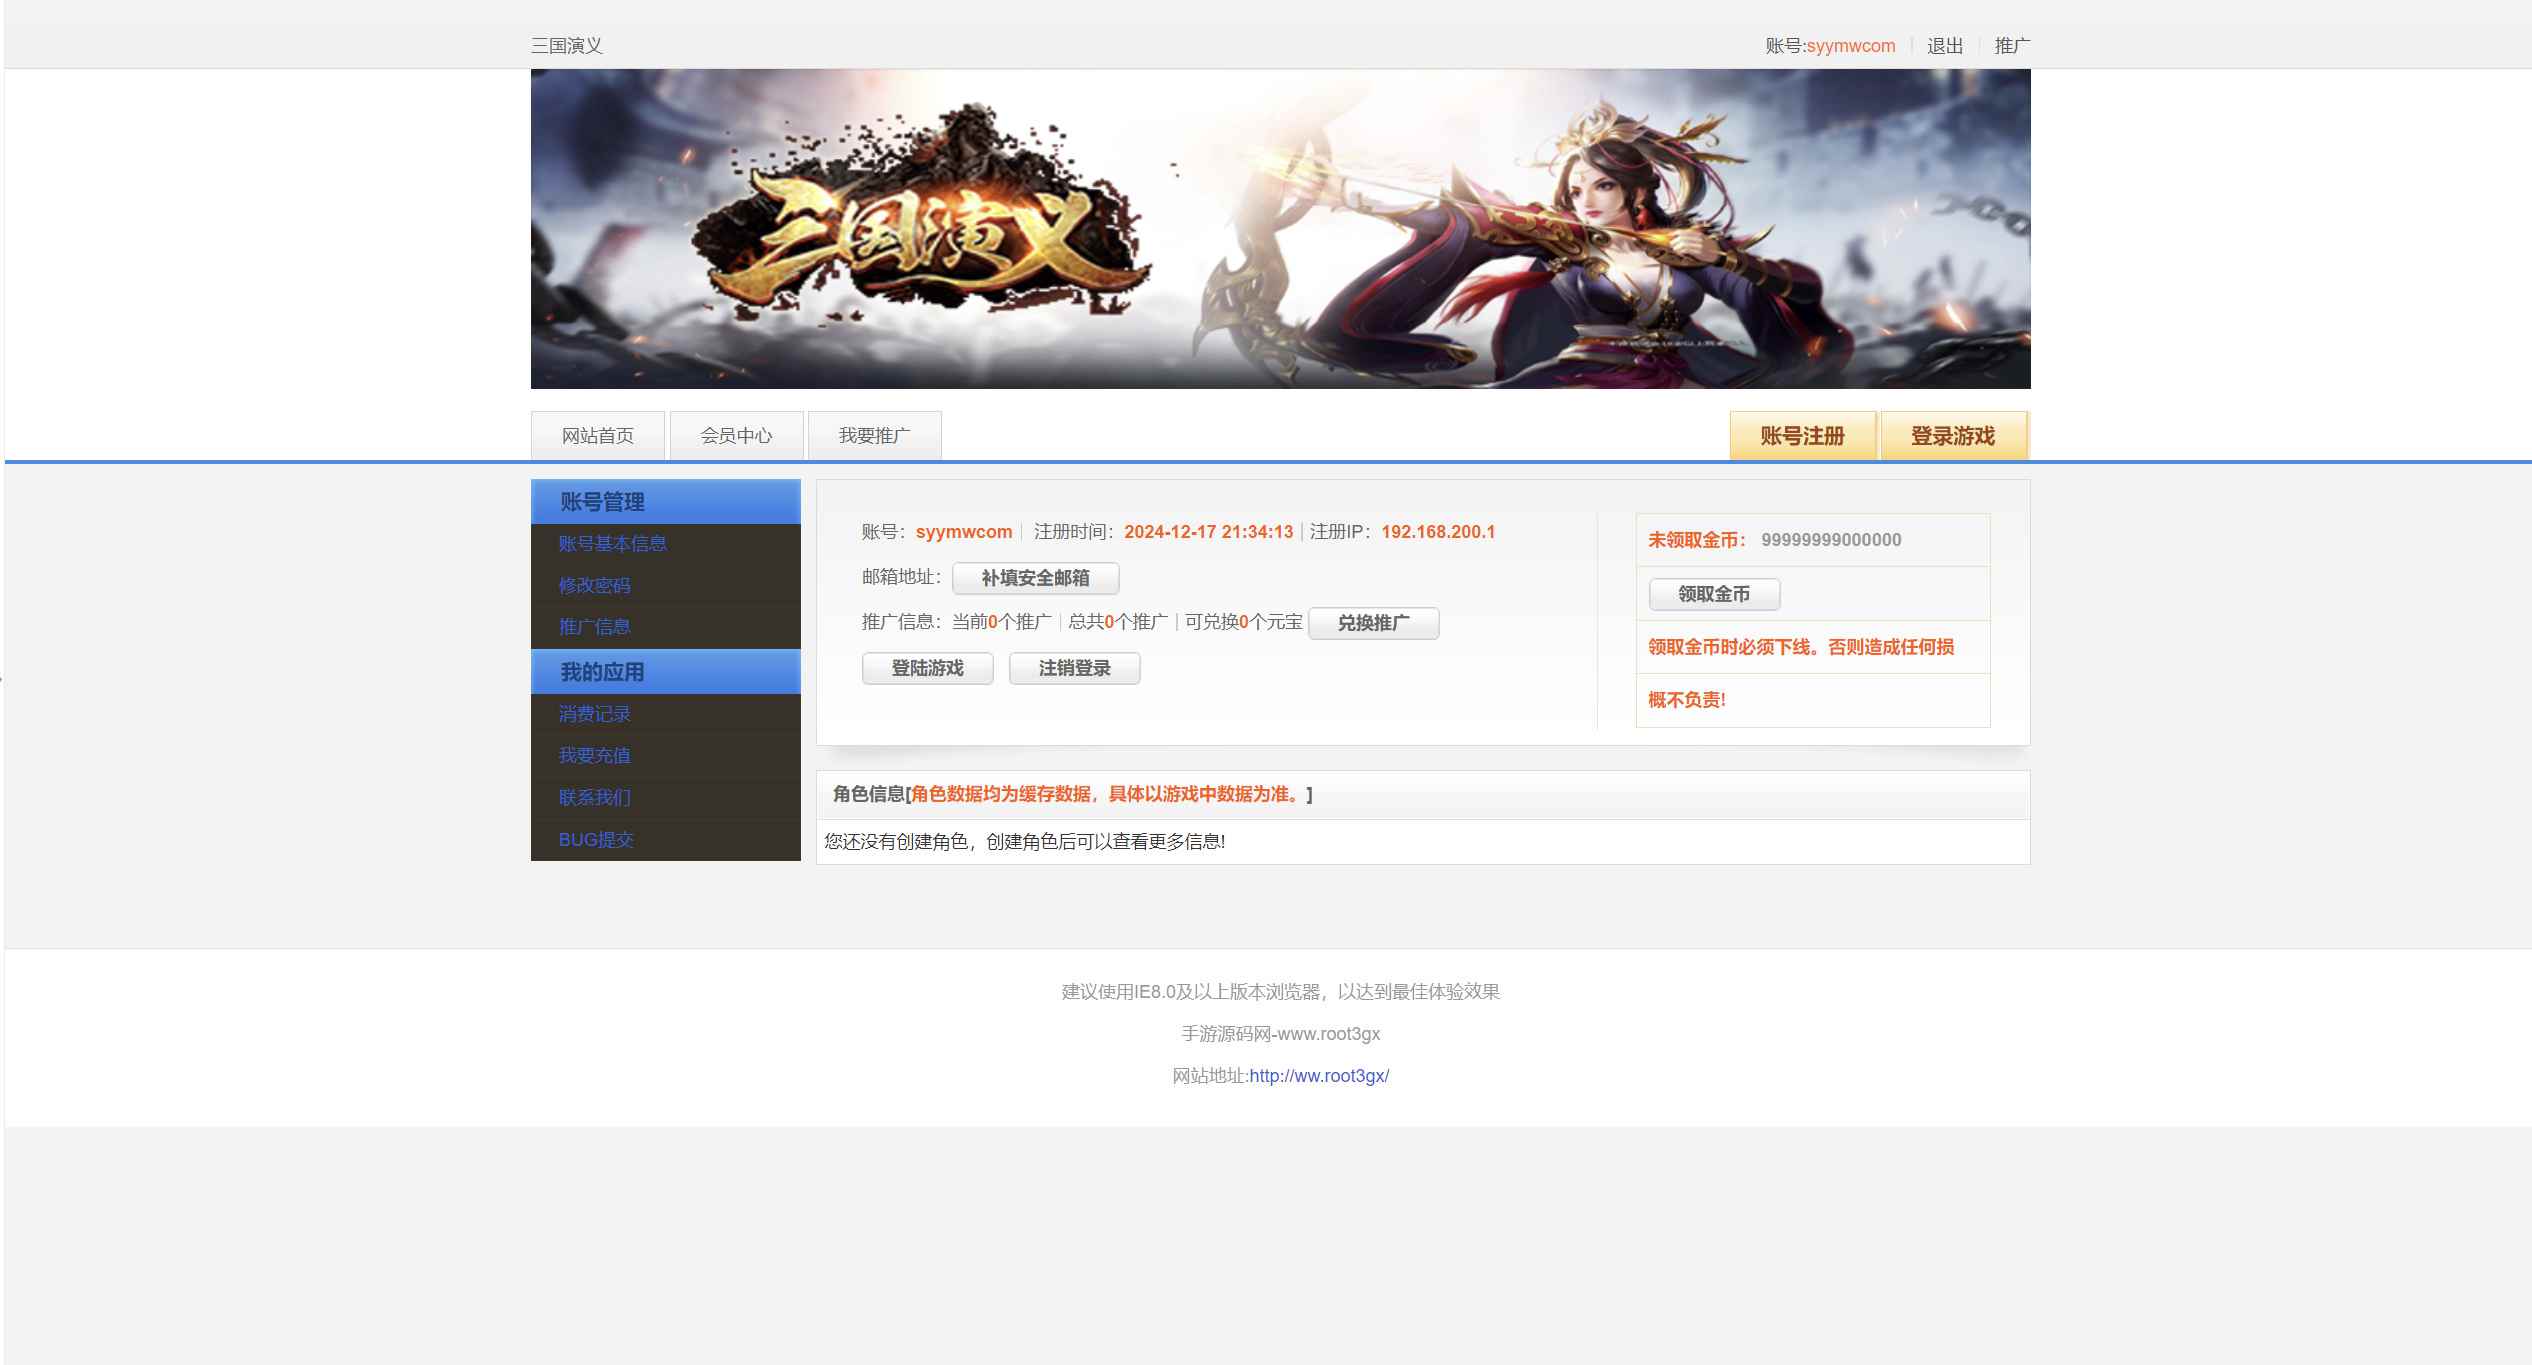Image resolution: width=2532 pixels, height=1365 pixels.
Task: Click the 补填安全邮箱 button
Action: tap(1035, 578)
